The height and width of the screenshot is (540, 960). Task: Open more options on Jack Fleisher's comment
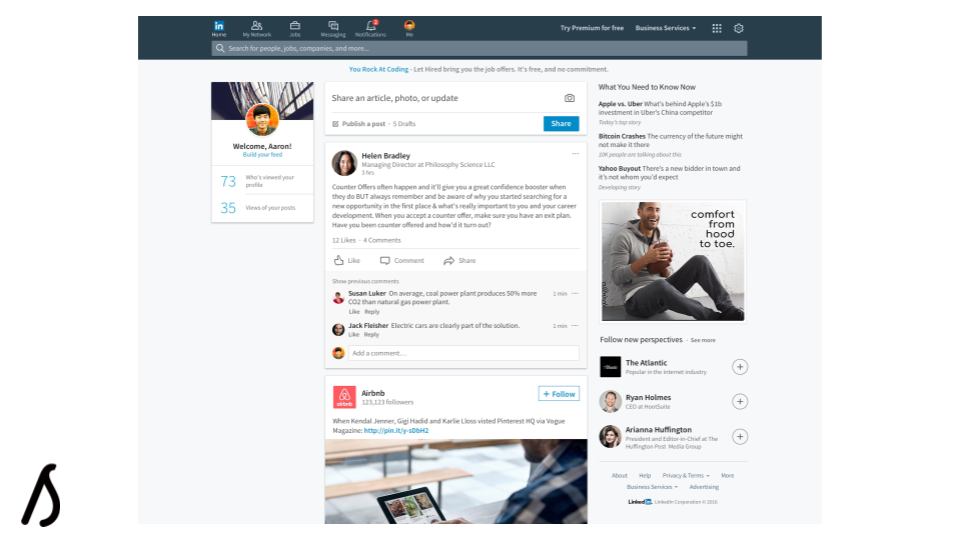[575, 326]
